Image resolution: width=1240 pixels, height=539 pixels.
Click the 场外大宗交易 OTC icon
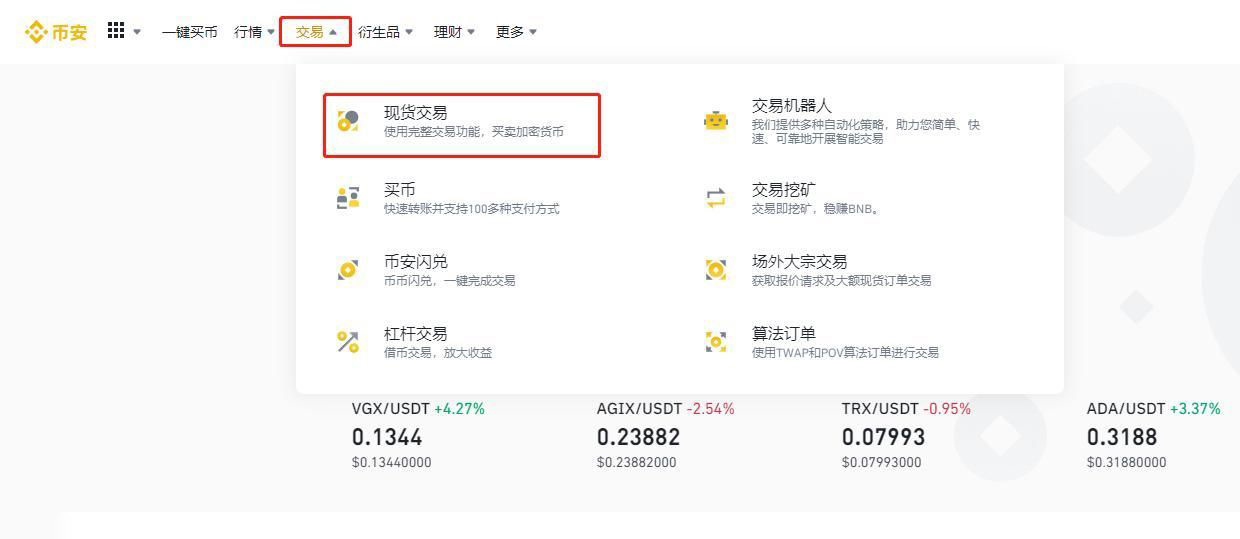point(716,270)
